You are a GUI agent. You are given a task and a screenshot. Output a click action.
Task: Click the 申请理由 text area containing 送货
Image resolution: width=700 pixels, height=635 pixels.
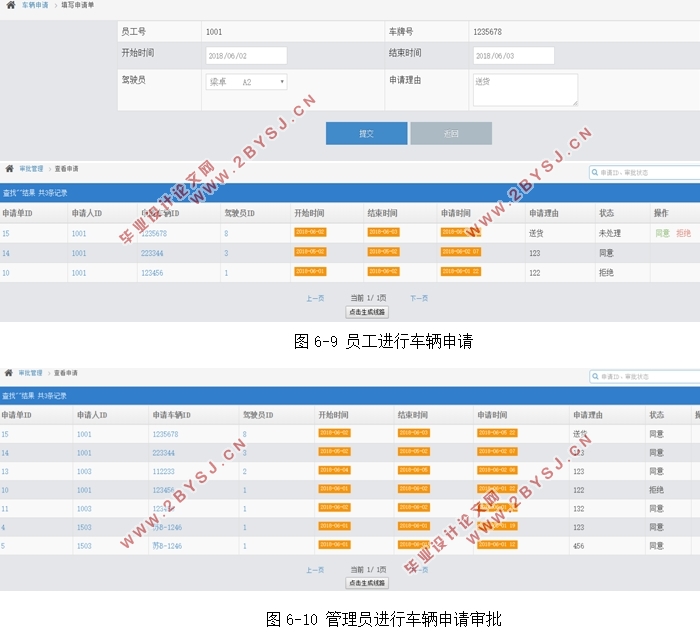(x=525, y=90)
